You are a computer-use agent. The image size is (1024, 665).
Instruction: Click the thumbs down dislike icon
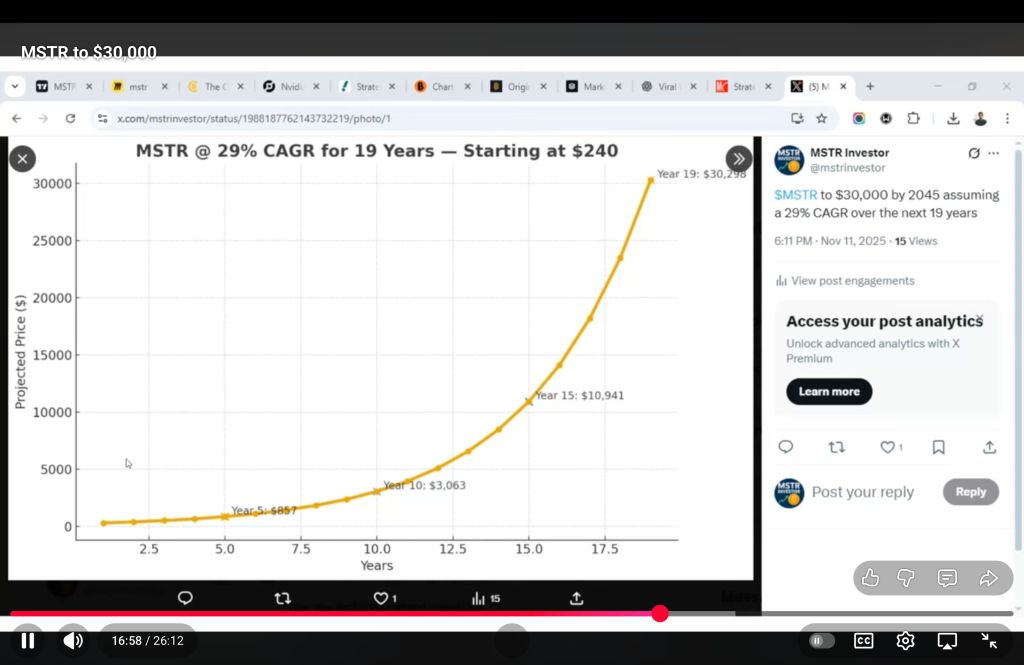[x=906, y=578]
